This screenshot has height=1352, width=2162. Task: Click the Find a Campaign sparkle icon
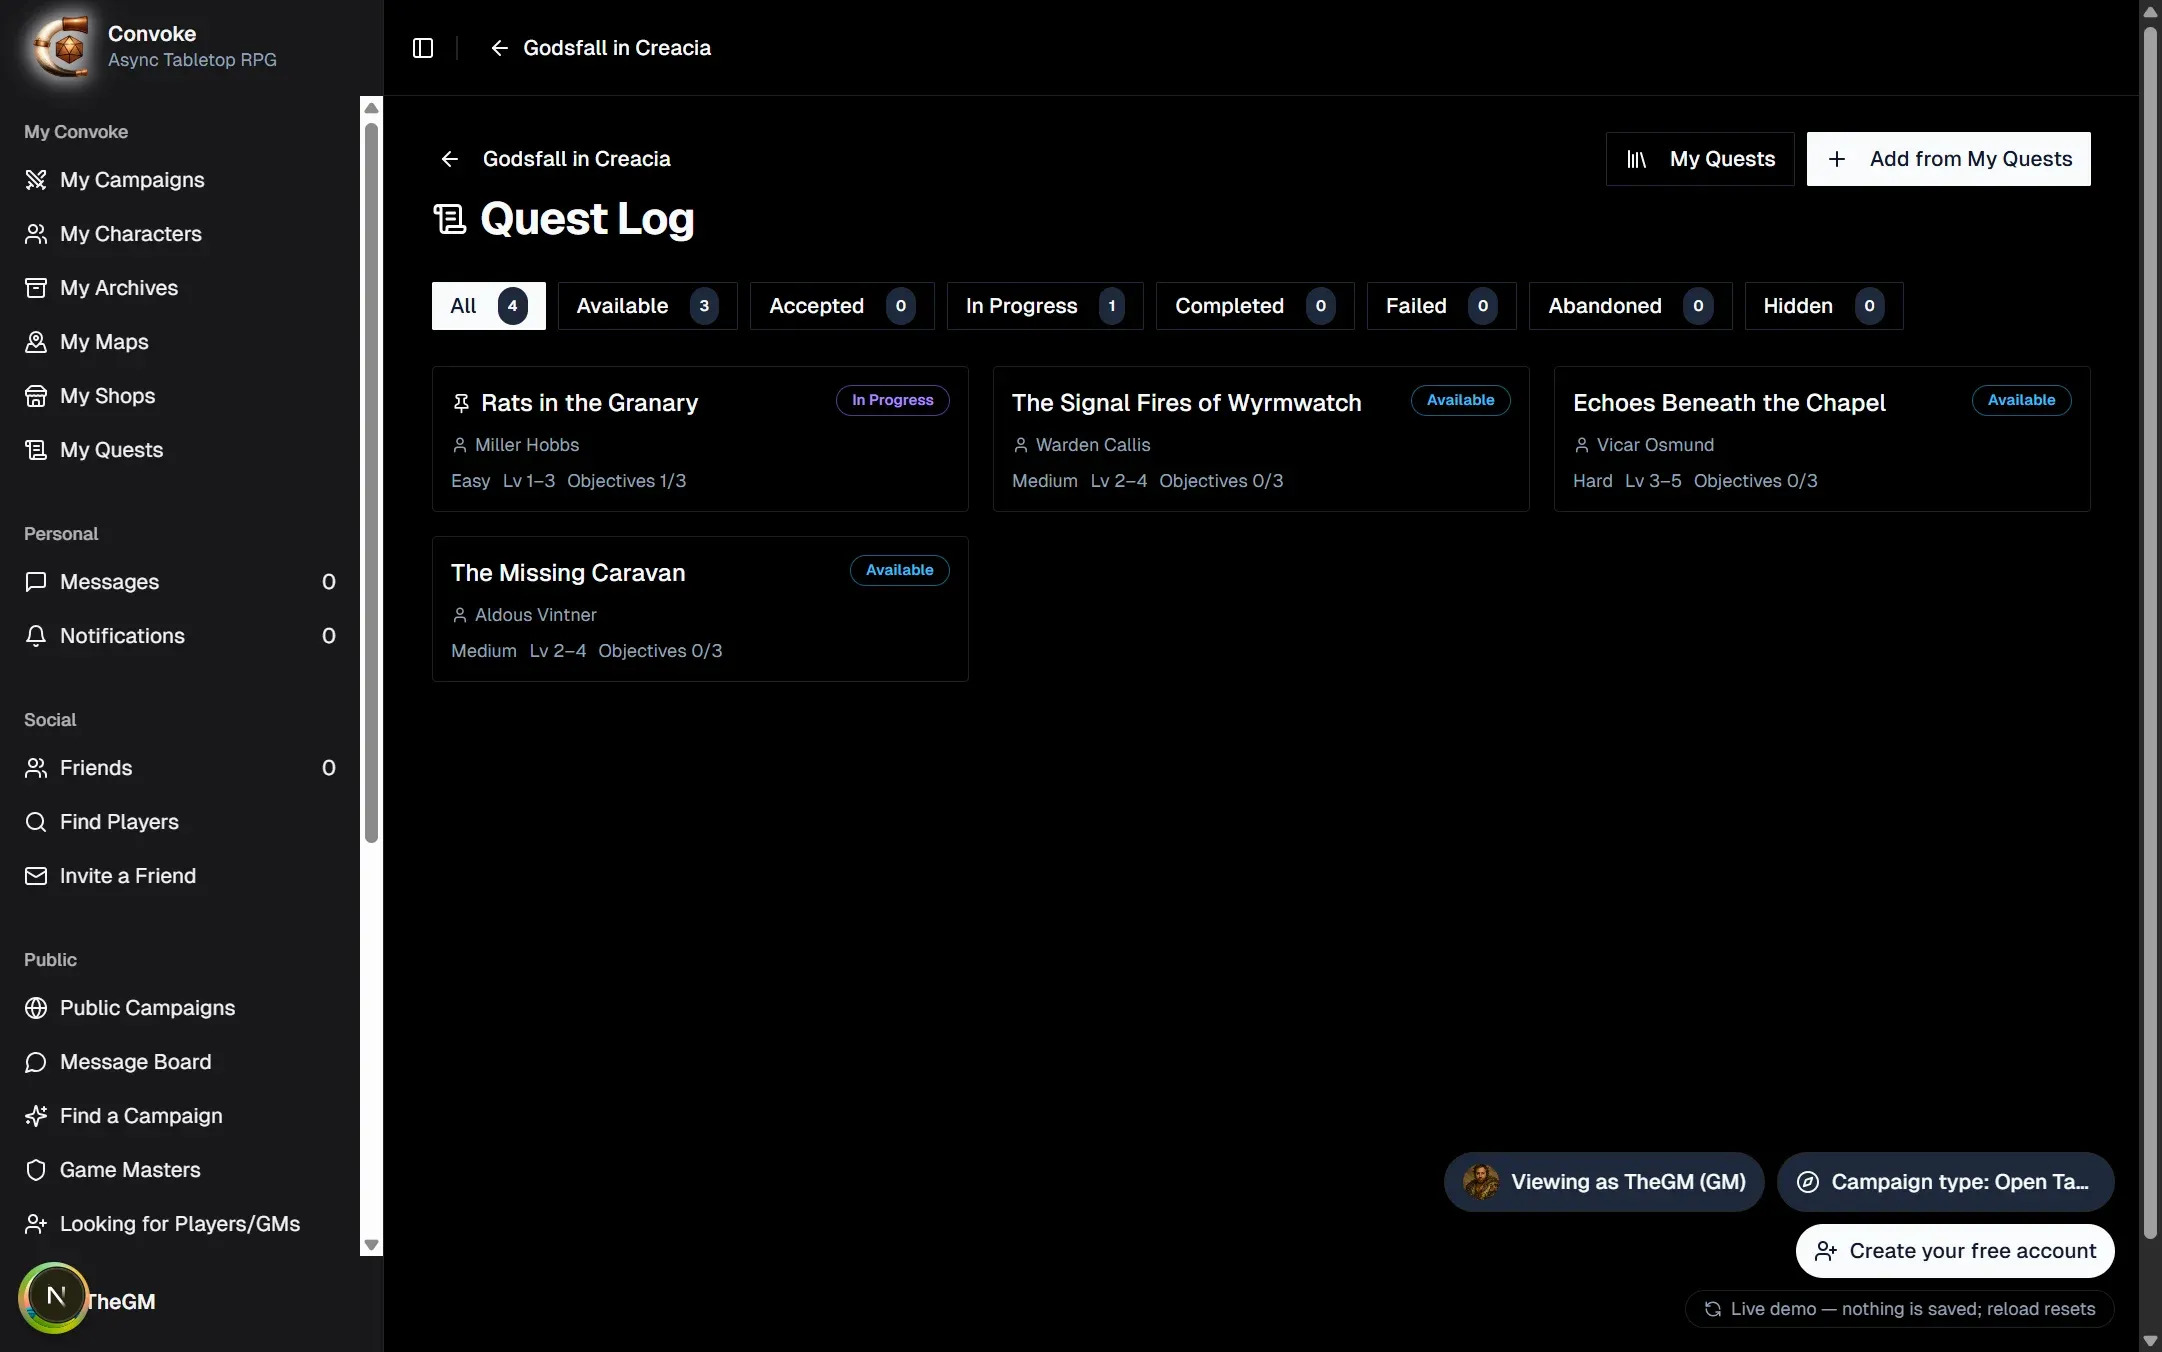pos(36,1116)
